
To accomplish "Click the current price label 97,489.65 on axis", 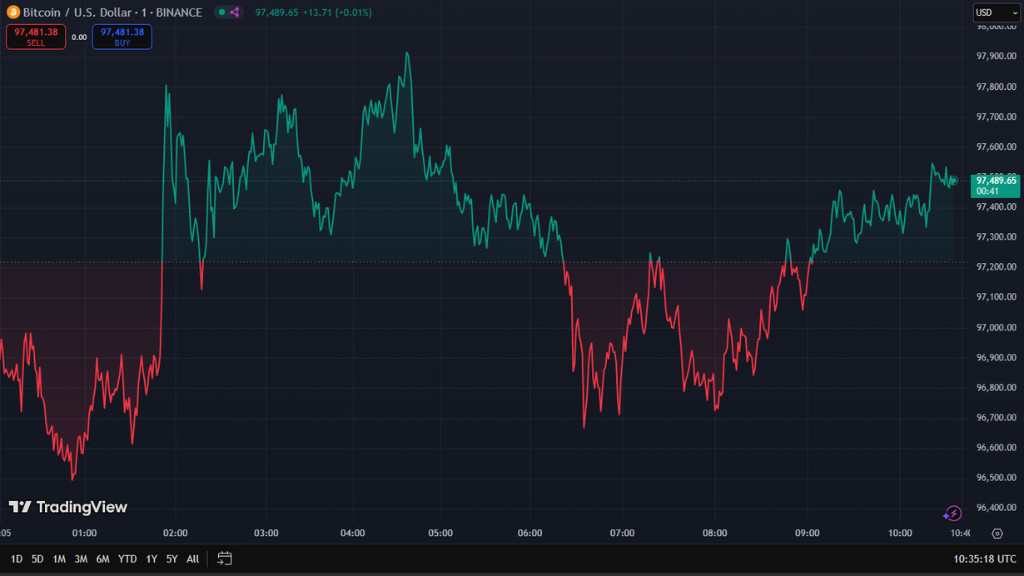I will point(995,180).
